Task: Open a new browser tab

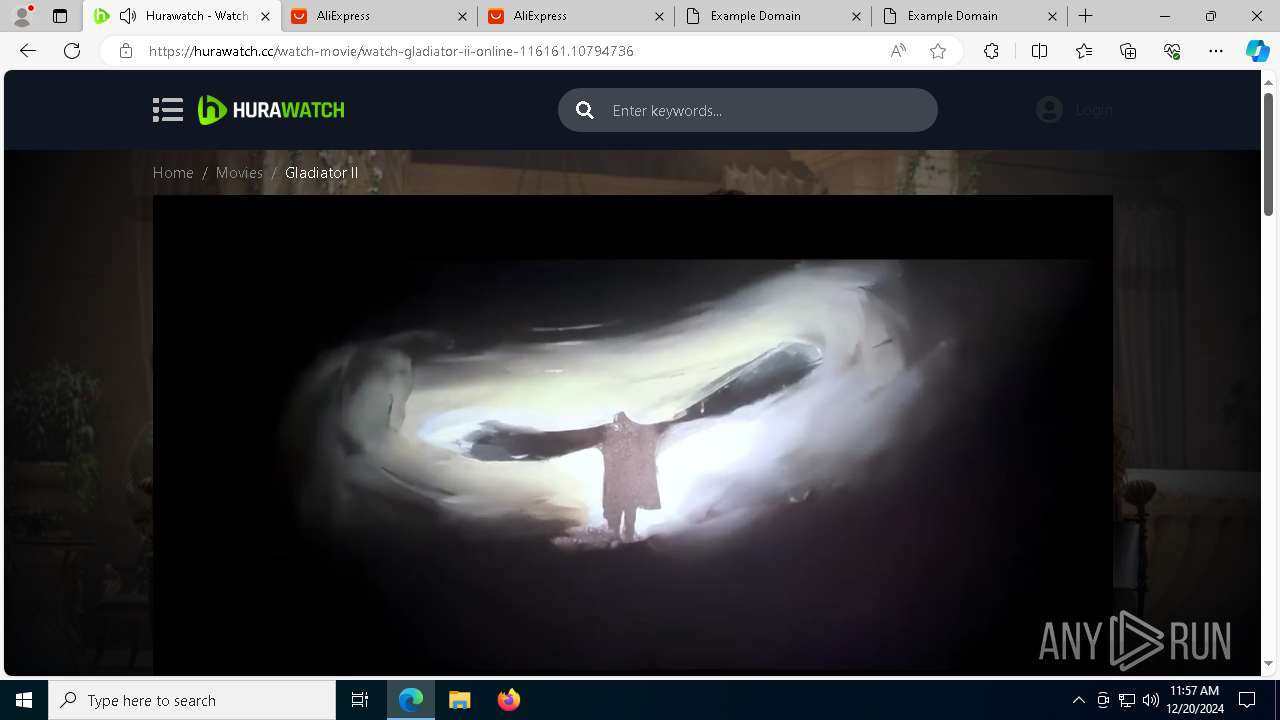Action: tap(1086, 16)
